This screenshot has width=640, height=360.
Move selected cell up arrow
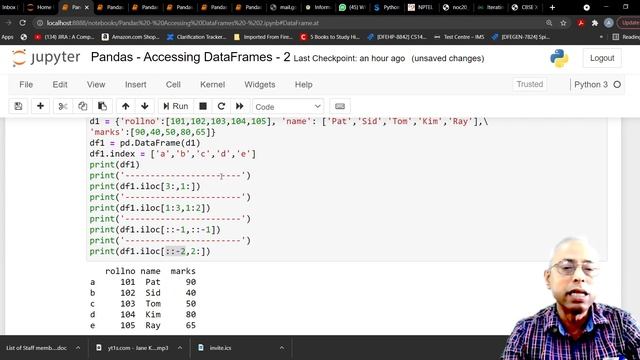125,106
